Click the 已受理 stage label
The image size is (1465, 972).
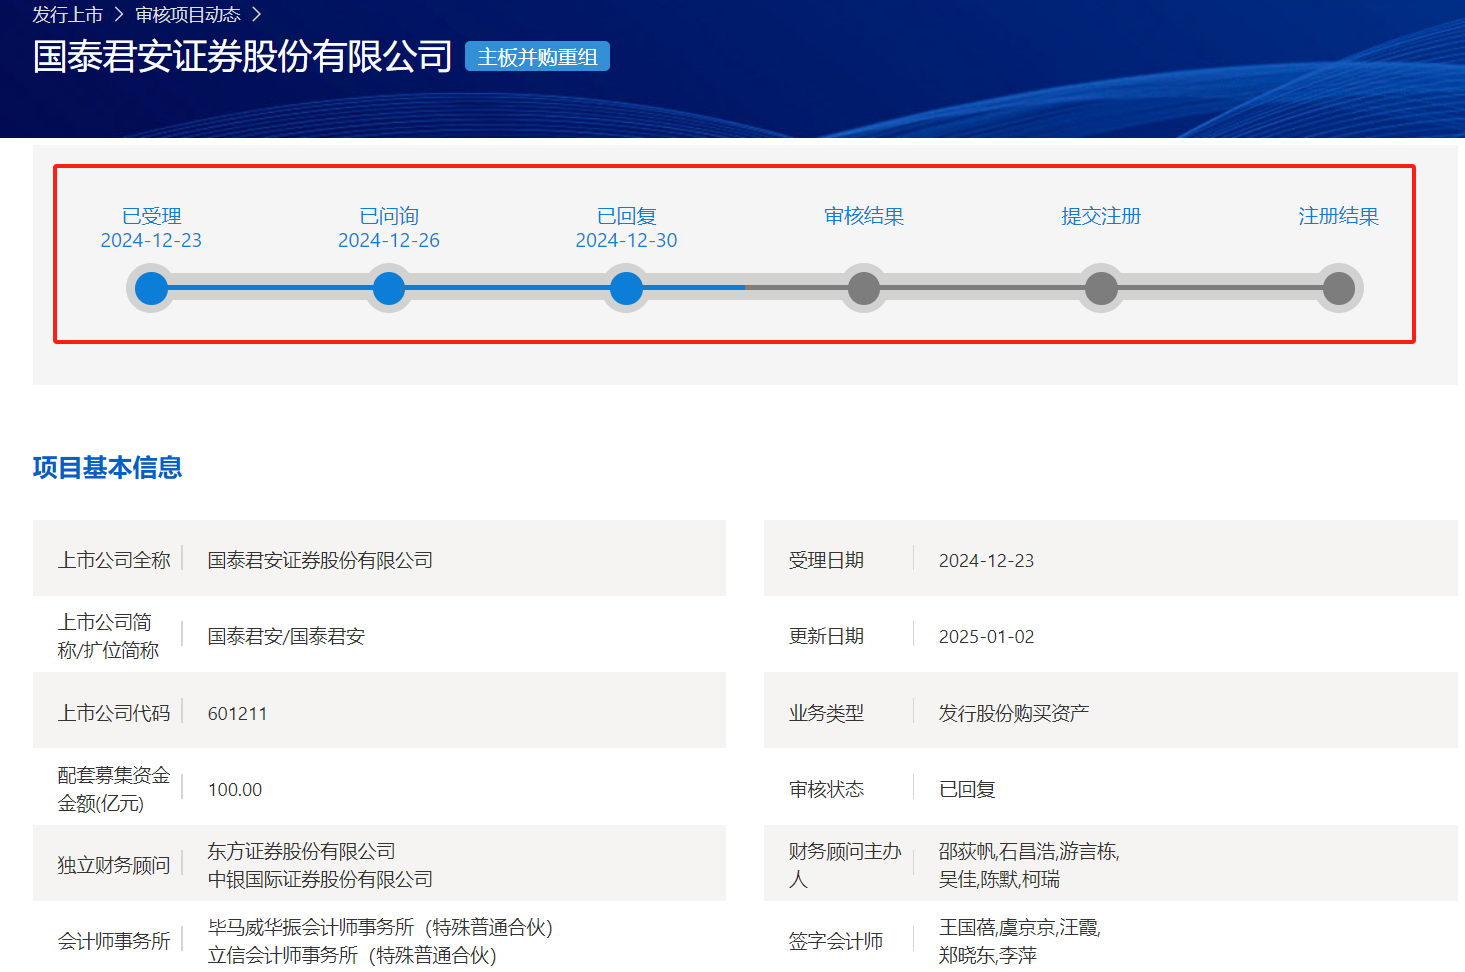(x=151, y=216)
